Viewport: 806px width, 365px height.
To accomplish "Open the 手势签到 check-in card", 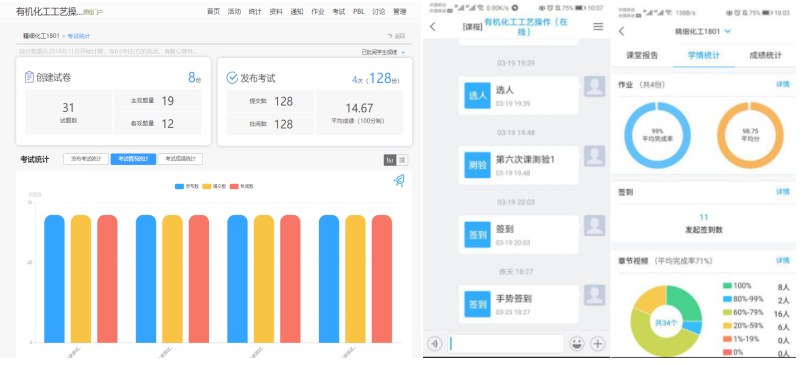I will 518,304.
